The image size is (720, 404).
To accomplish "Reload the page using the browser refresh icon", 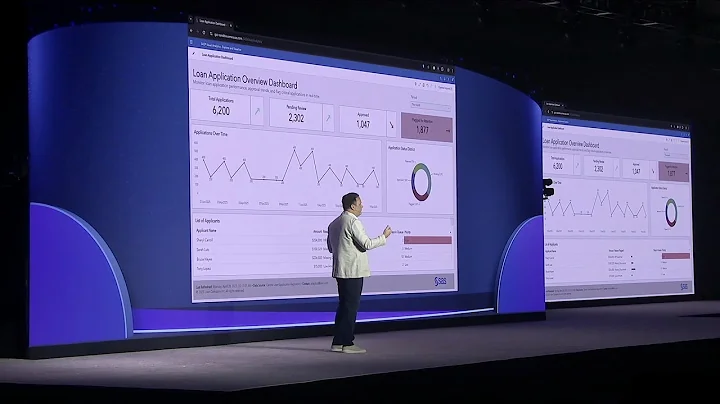I will pyautogui.click(x=203, y=33).
